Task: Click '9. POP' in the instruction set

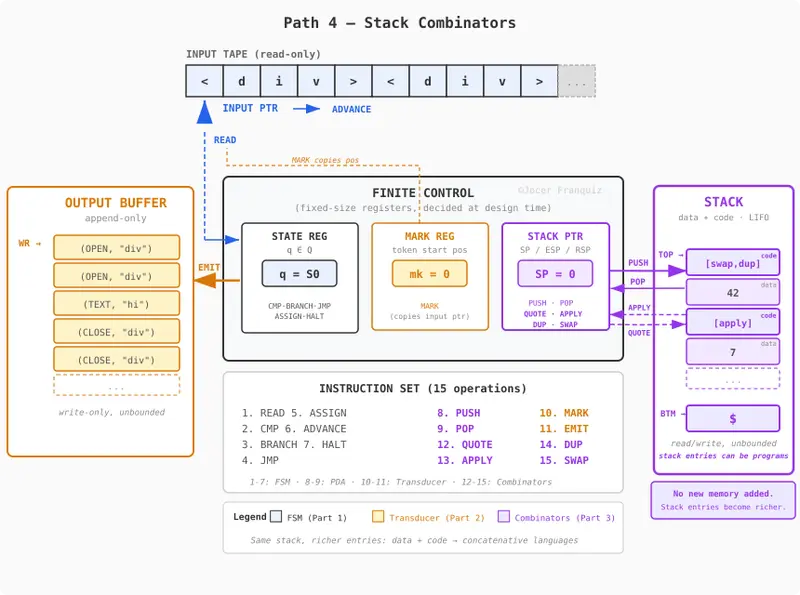Action: tap(456, 429)
